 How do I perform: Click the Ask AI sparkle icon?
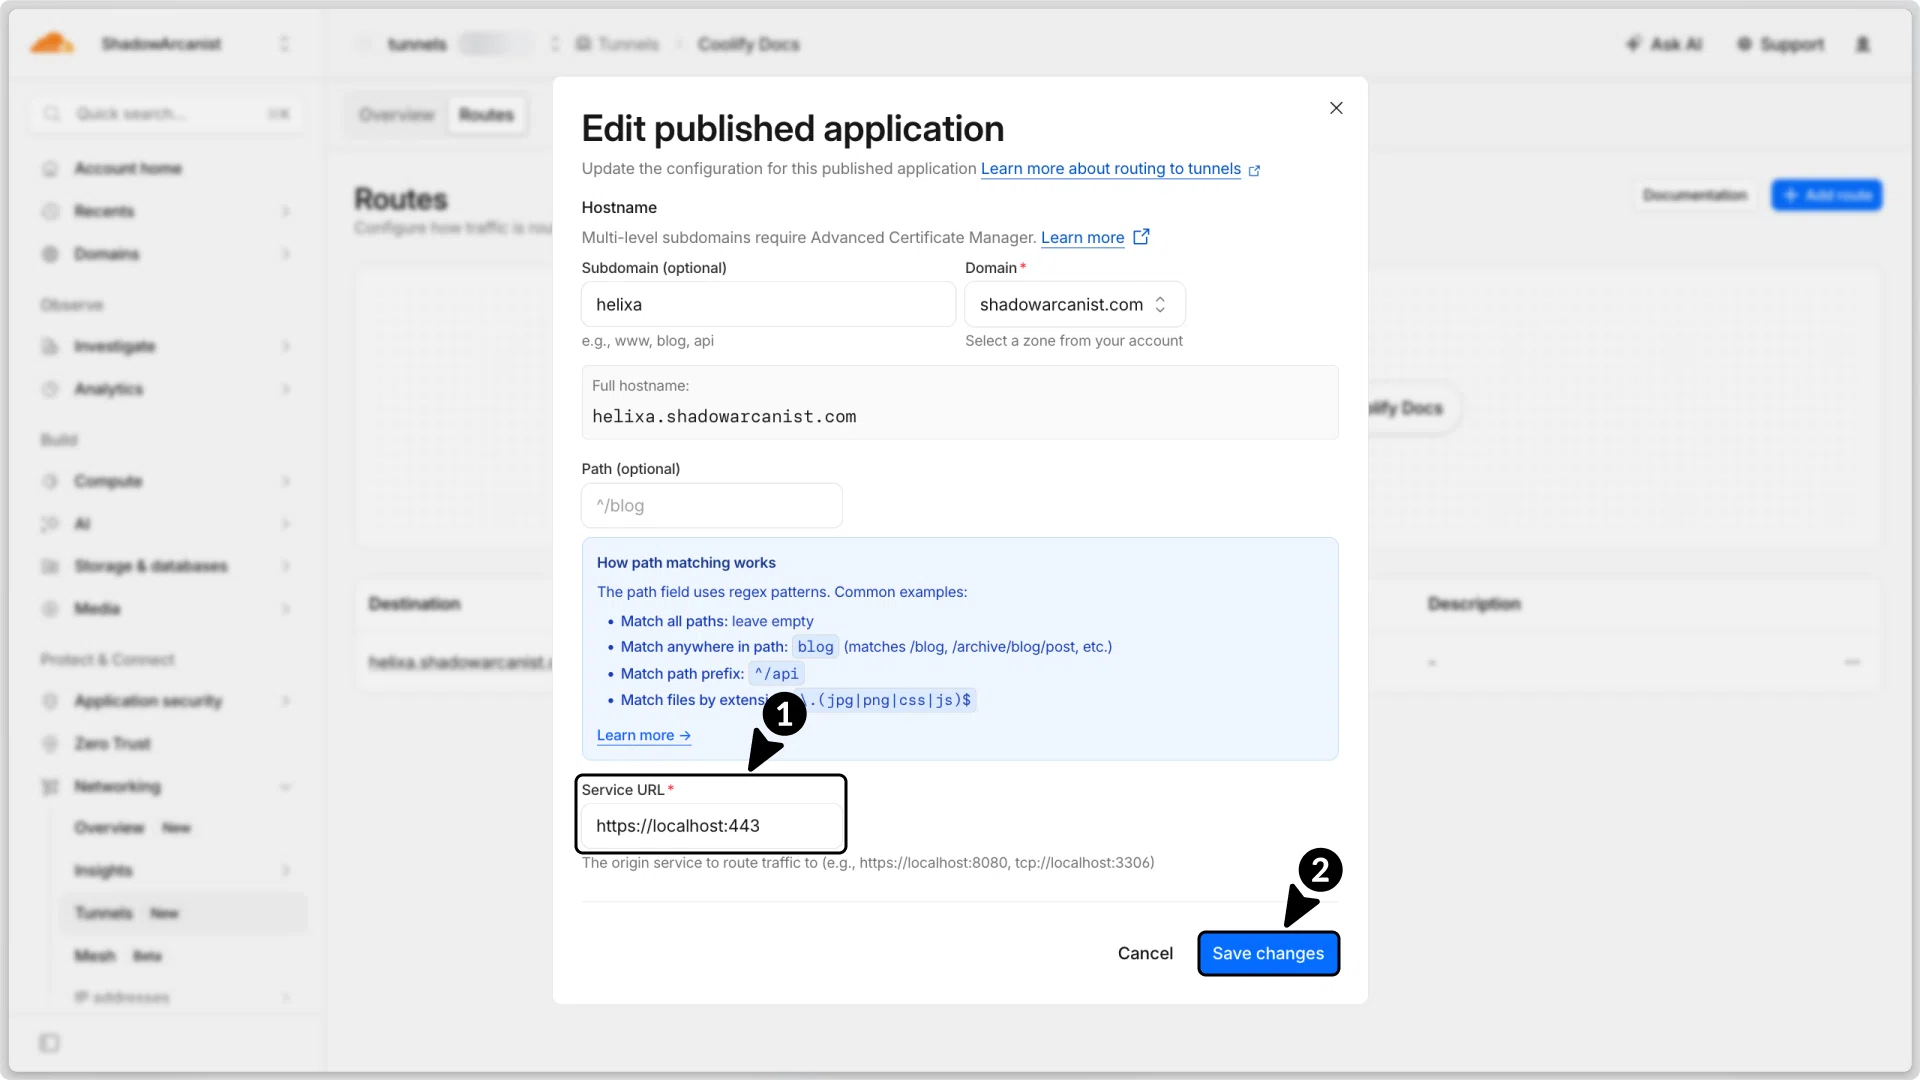(x=1633, y=44)
